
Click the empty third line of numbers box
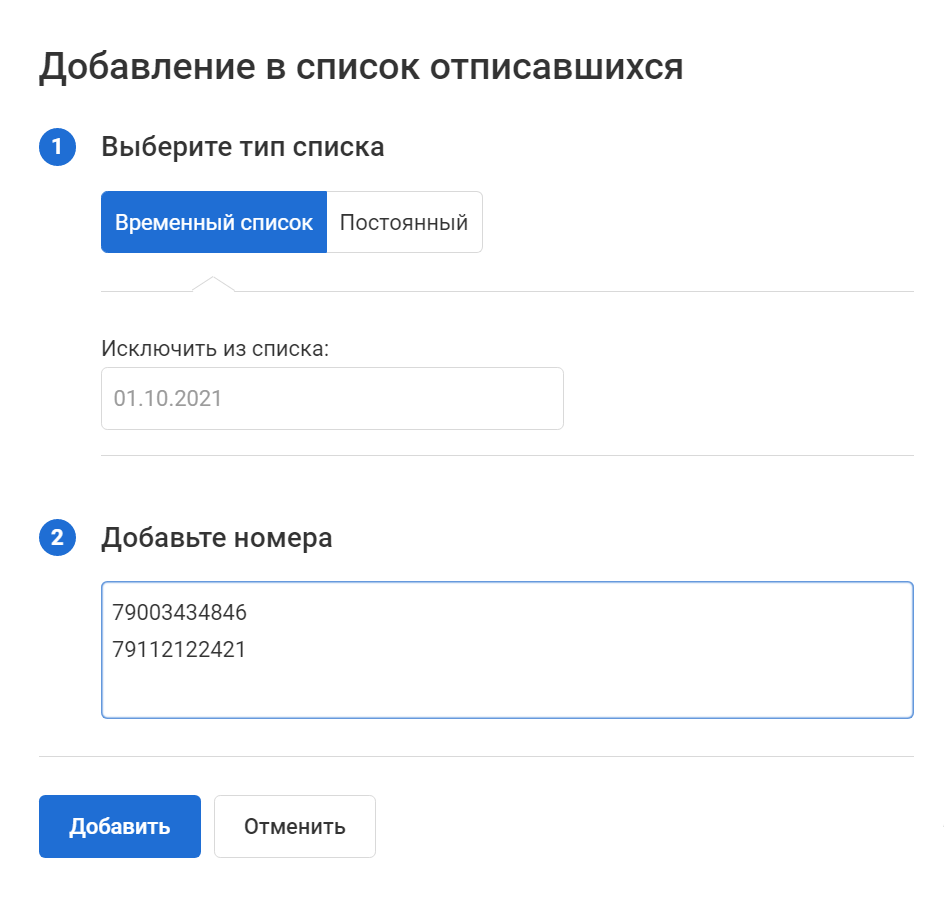[400, 690]
